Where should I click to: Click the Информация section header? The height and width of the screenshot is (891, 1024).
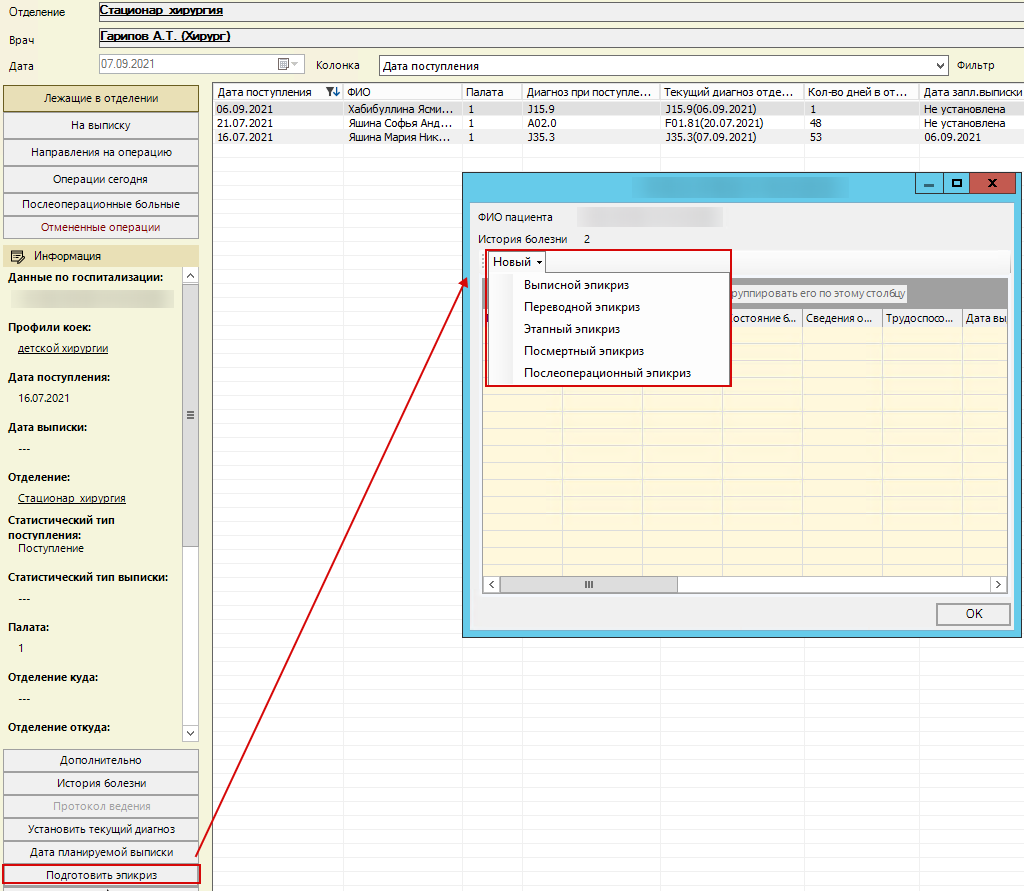[101, 256]
